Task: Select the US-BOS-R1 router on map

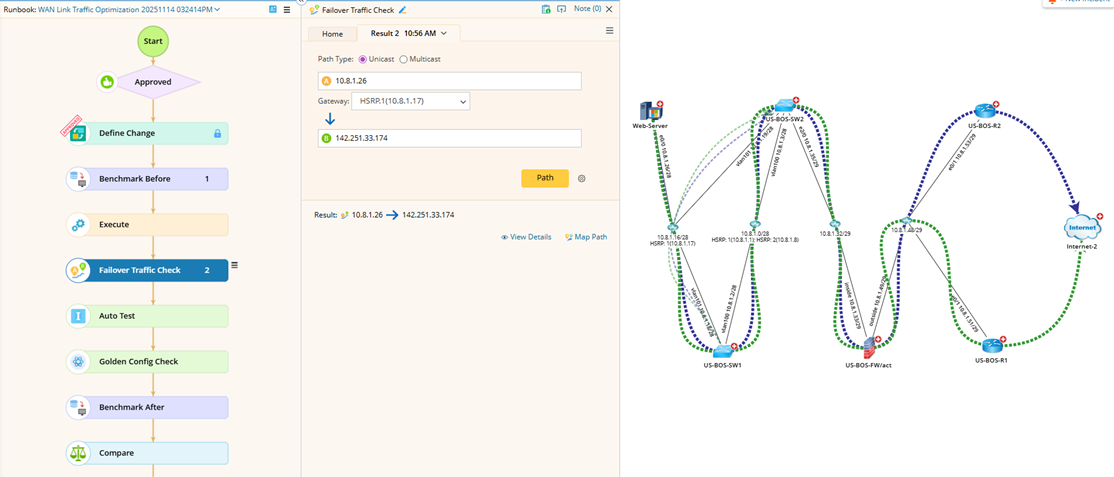Action: [993, 345]
